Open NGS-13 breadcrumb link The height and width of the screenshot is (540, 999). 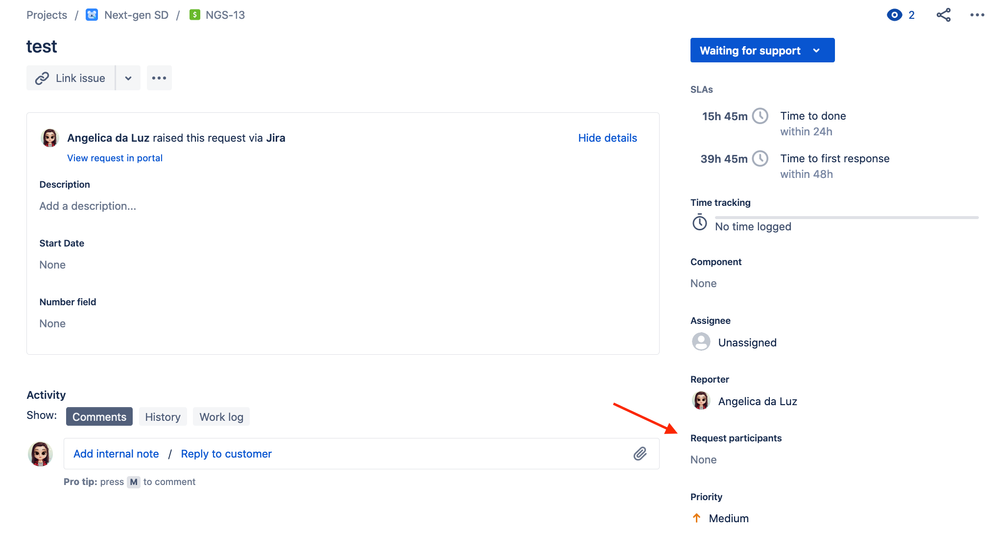pos(225,15)
